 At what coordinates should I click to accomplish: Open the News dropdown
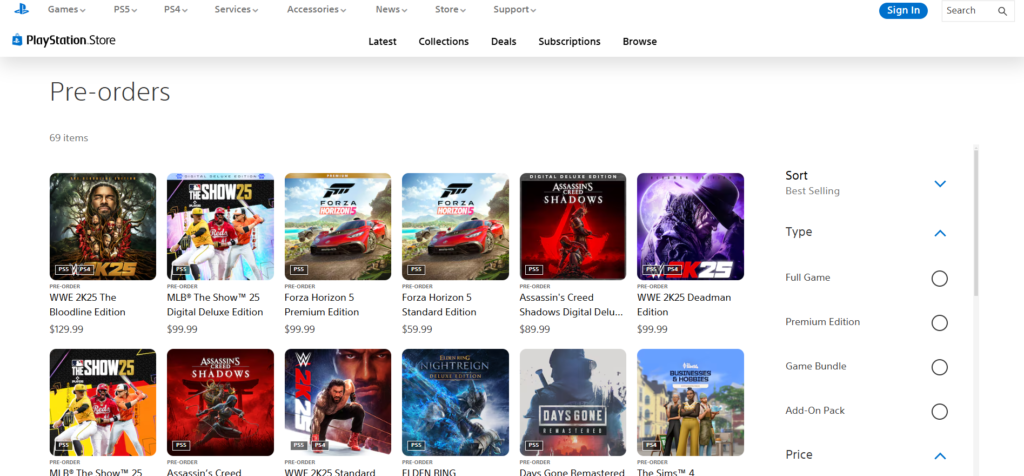(391, 10)
